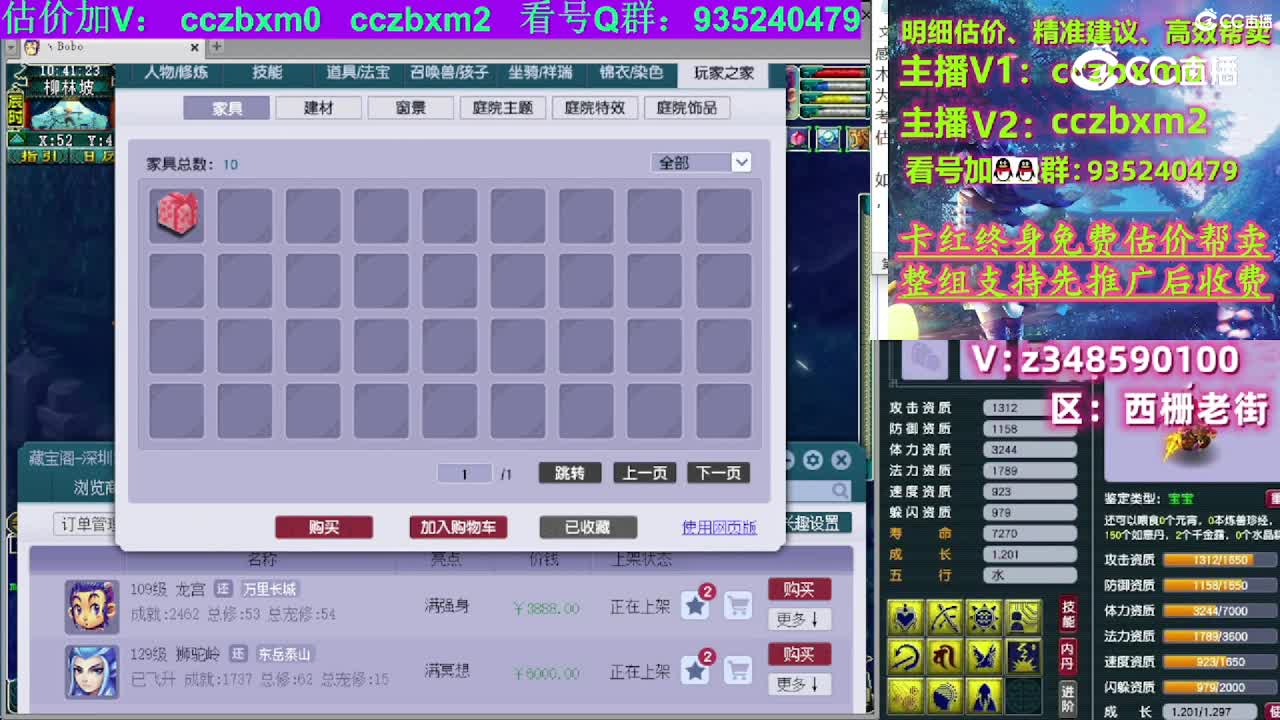This screenshot has width=1280, height=720.
Task: Click the sun wheel skill icon
Action: pyautogui.click(x=984, y=617)
